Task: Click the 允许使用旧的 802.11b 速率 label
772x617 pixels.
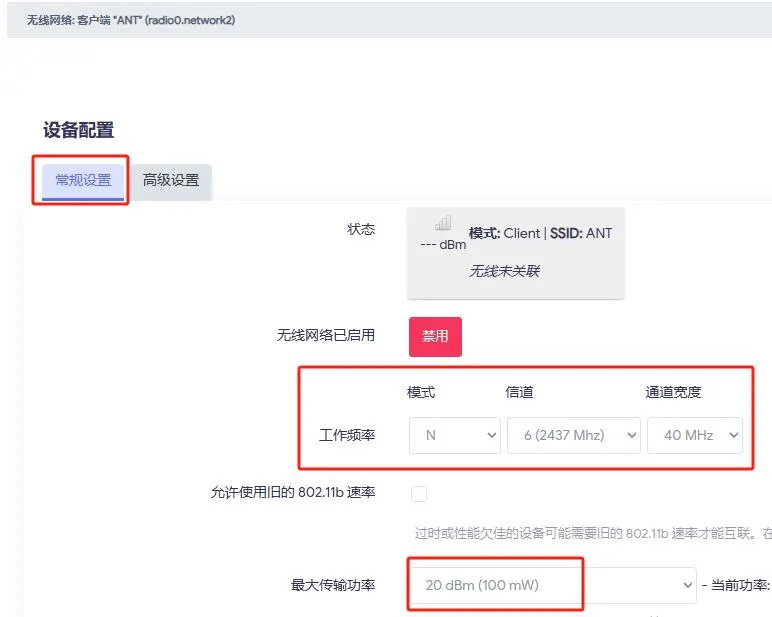Action: [x=293, y=492]
